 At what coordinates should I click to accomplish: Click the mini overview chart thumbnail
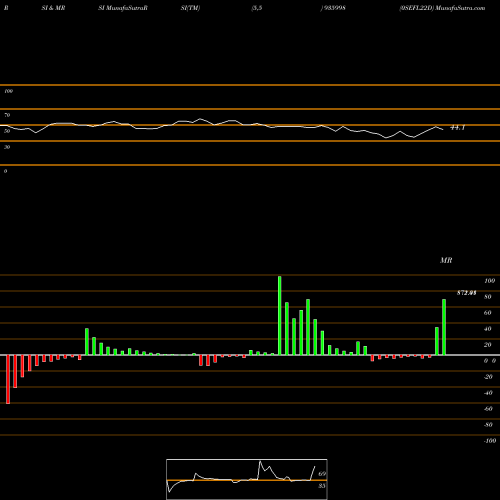(247, 479)
